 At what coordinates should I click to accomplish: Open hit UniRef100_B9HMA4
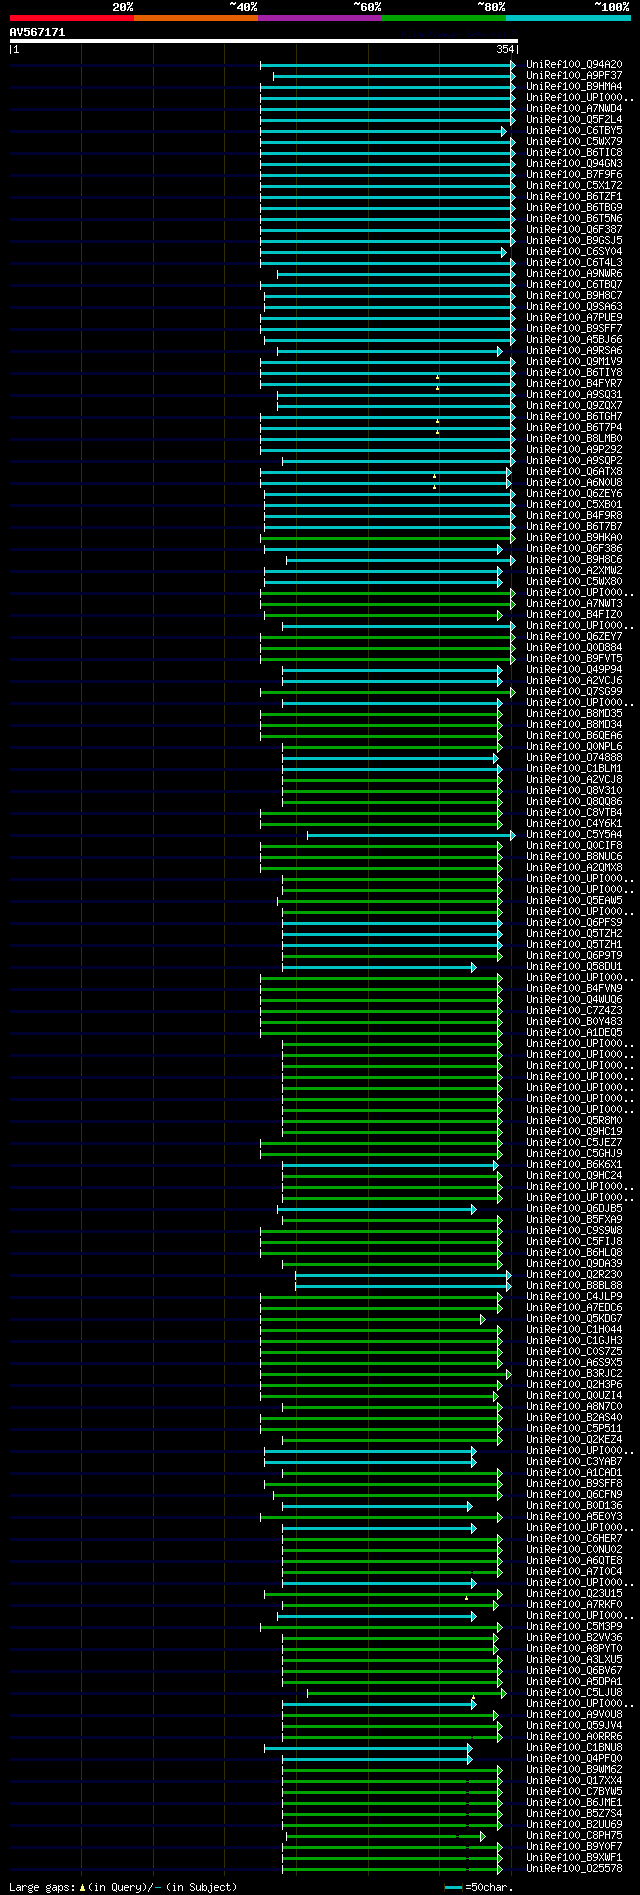(x=574, y=86)
